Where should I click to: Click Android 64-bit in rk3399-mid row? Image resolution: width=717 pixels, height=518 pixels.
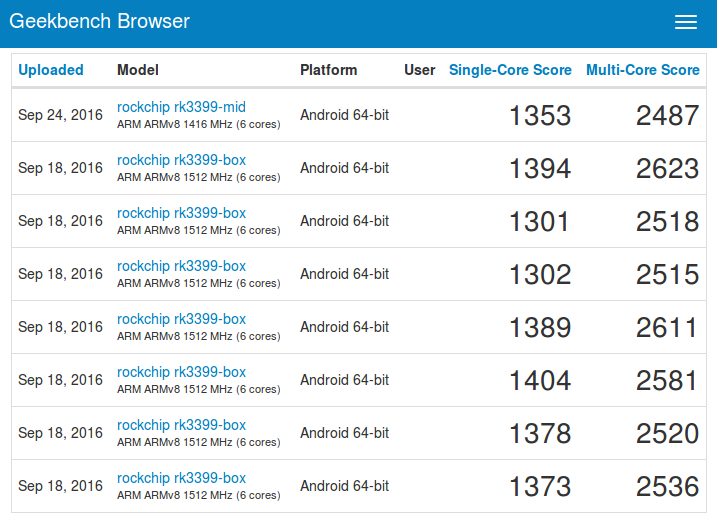[344, 115]
